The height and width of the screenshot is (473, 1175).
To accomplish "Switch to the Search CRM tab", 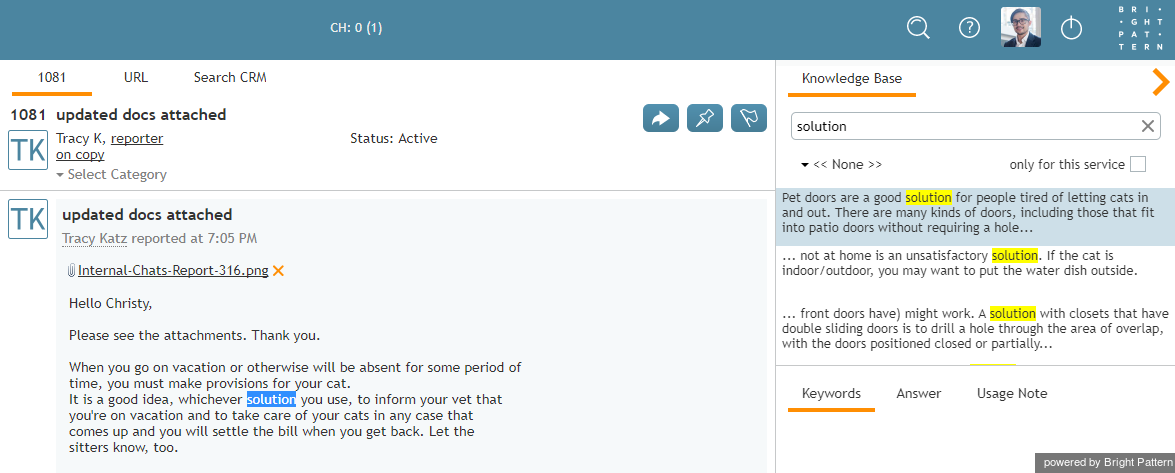I will pos(230,77).
